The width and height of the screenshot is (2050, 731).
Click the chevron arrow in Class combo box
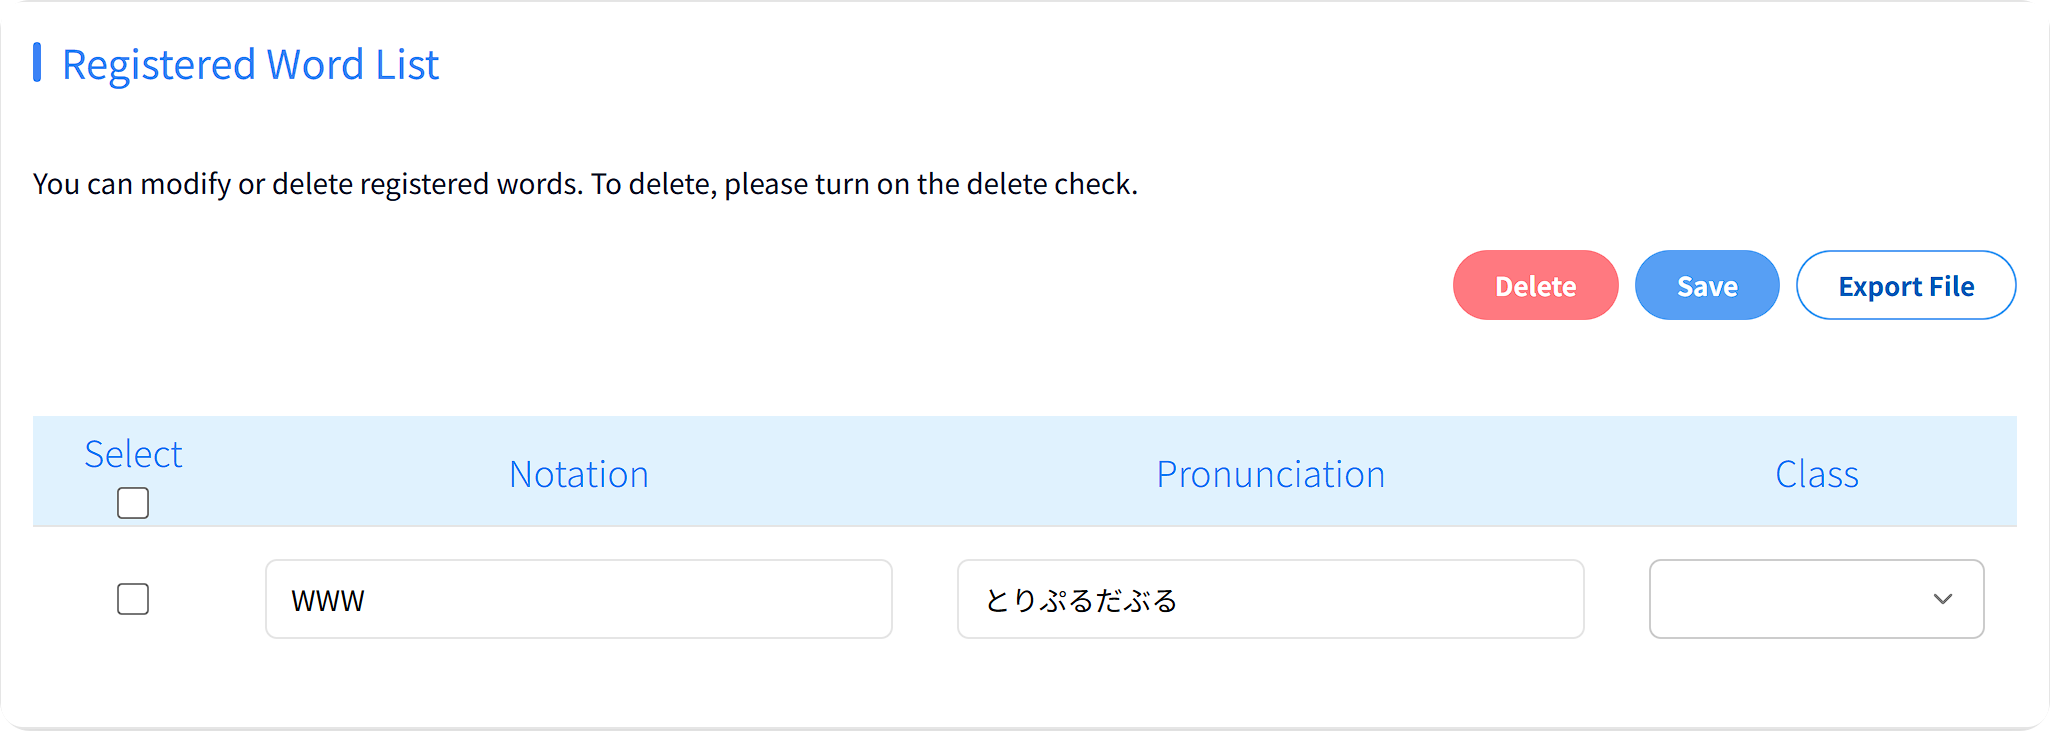(x=1942, y=599)
